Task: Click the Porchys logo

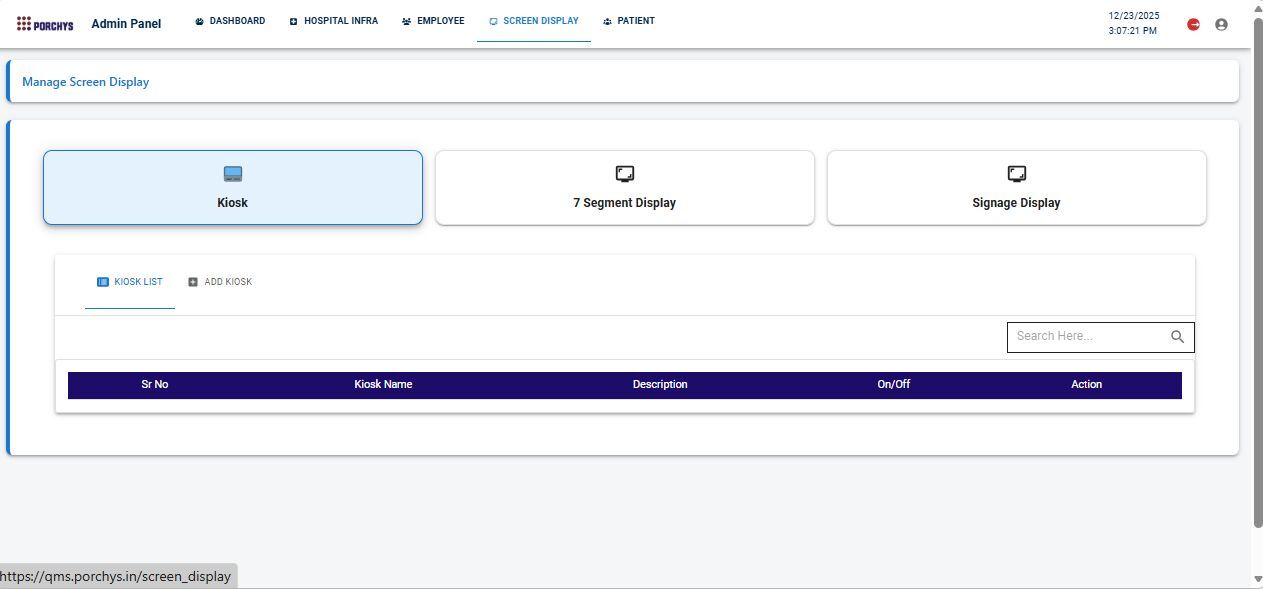Action: pyautogui.click(x=45, y=24)
